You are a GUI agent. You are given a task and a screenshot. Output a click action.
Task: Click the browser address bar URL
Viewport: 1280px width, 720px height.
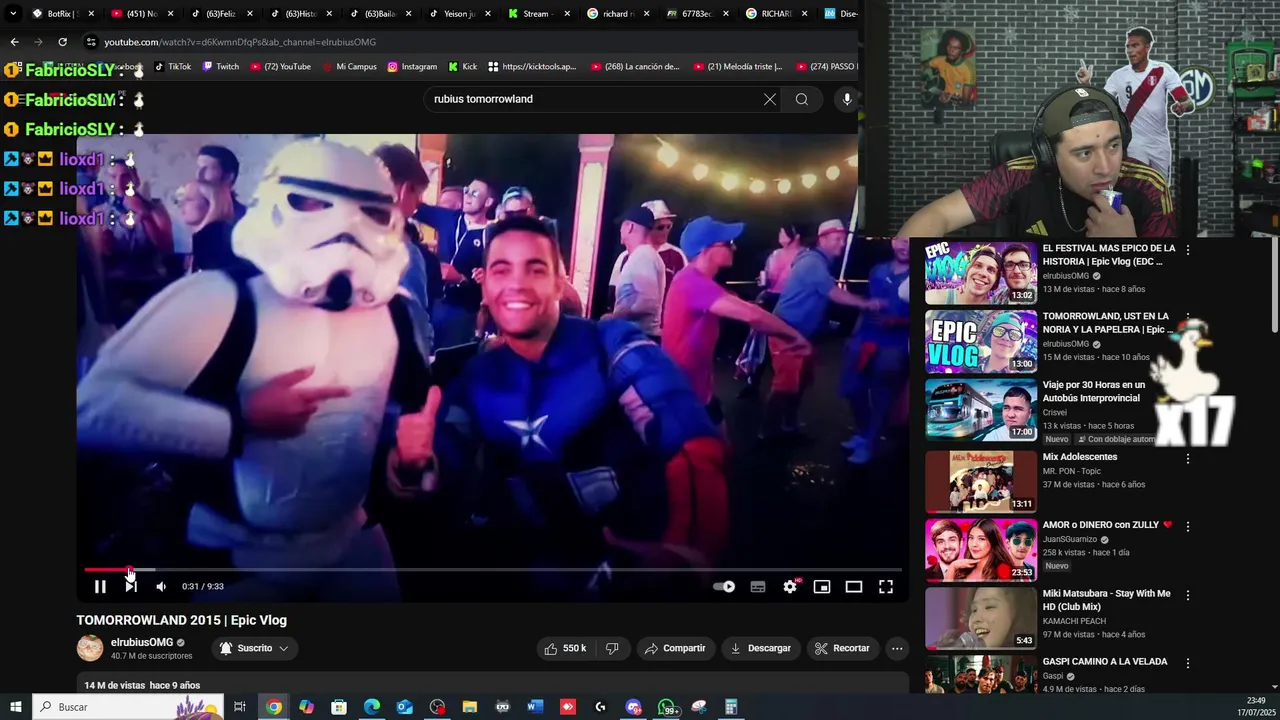(240, 42)
